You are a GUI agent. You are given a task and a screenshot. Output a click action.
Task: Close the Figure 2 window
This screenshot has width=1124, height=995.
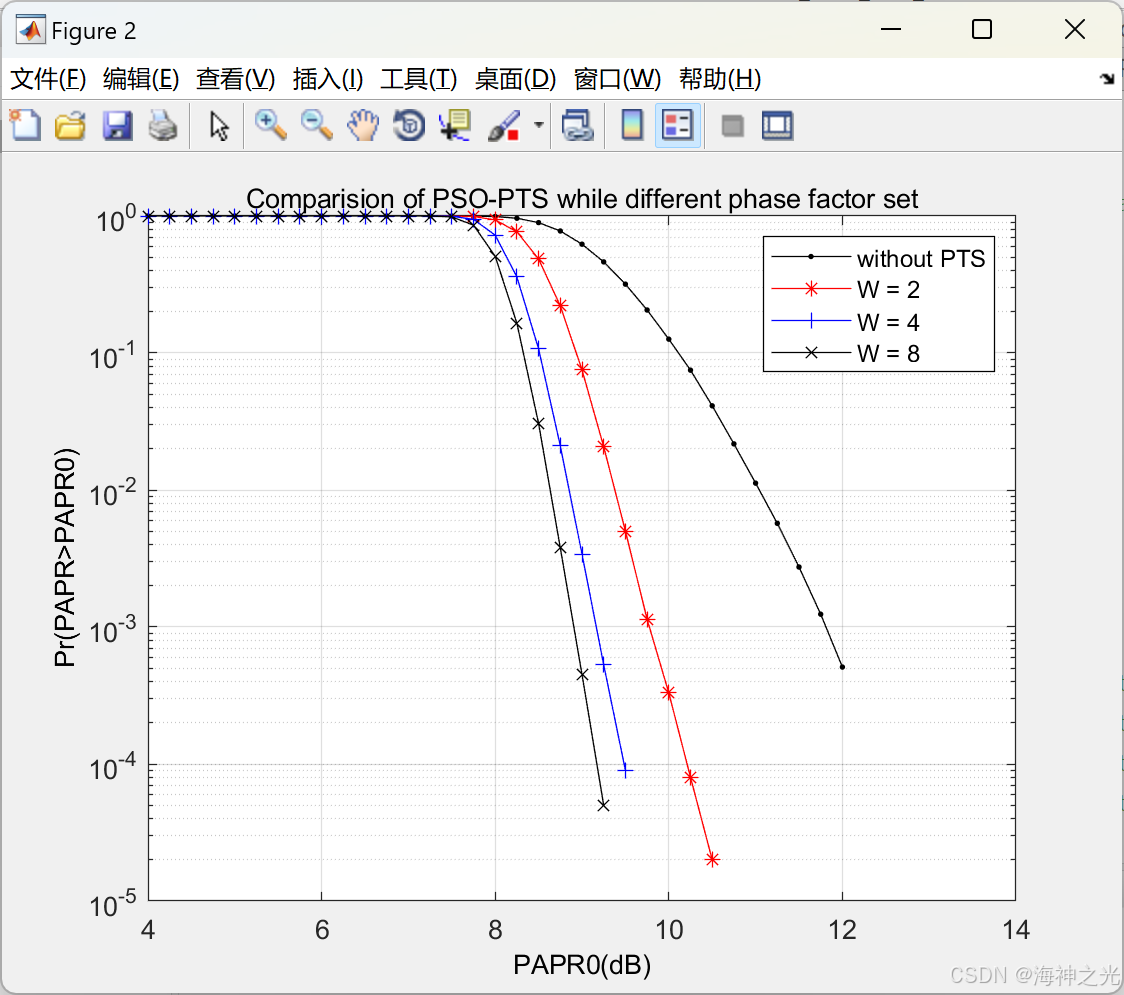click(x=1075, y=29)
